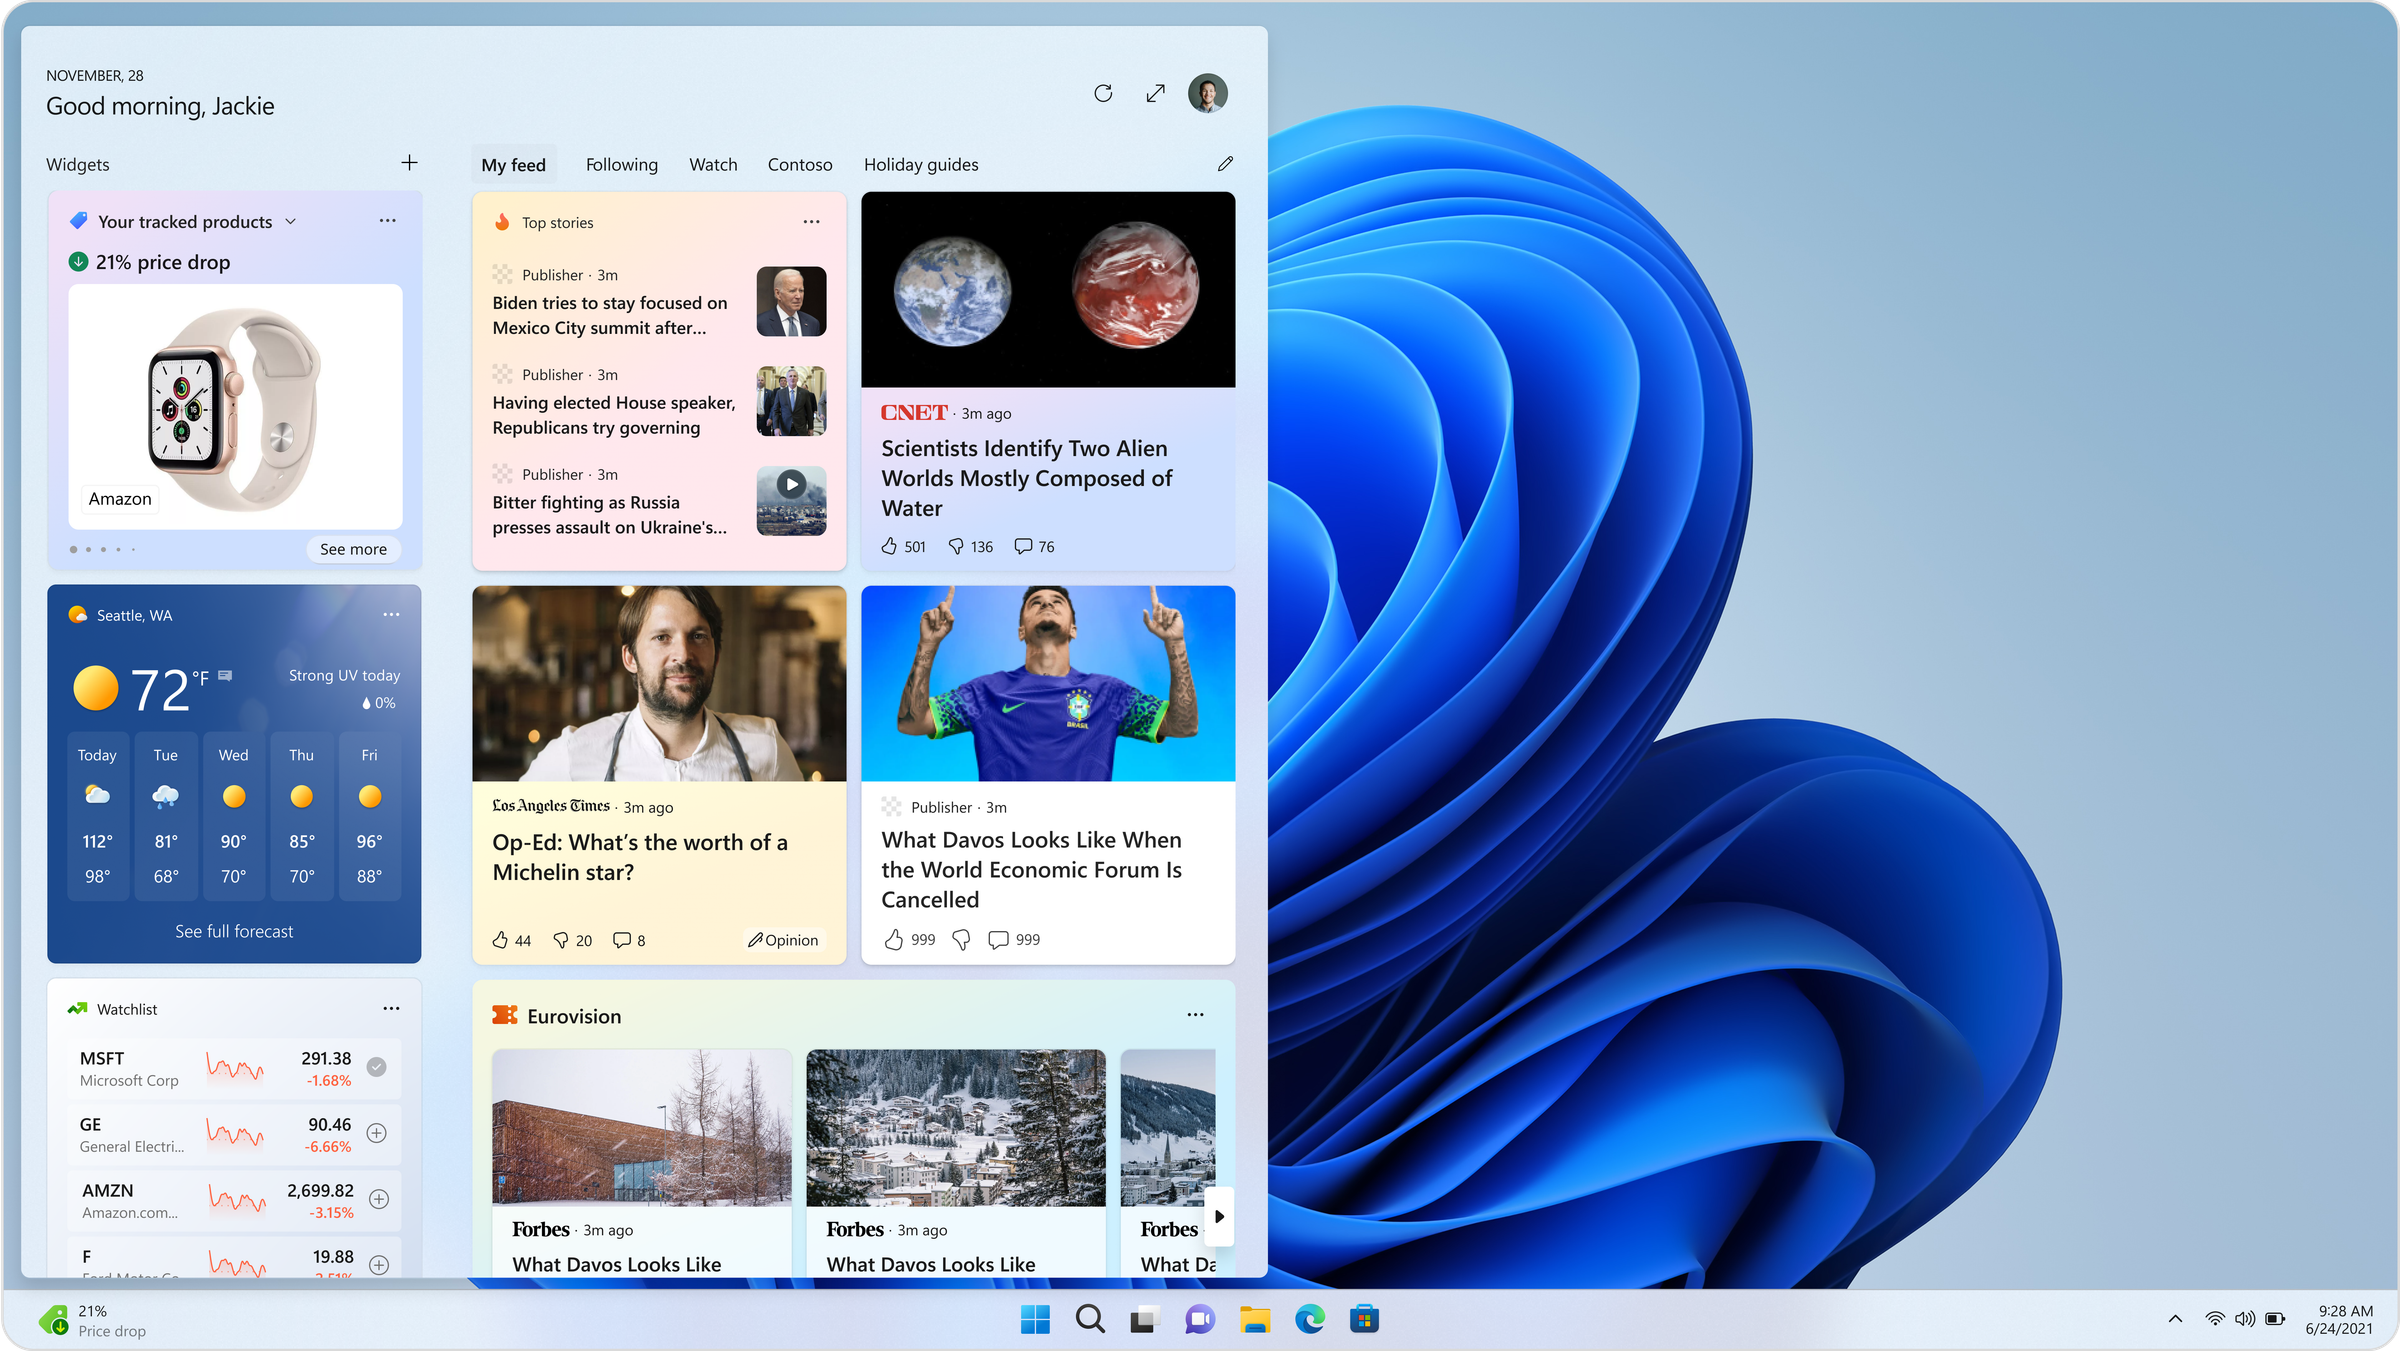
Task: Launch Microsoft Edge from taskbar
Action: point(1310,1320)
